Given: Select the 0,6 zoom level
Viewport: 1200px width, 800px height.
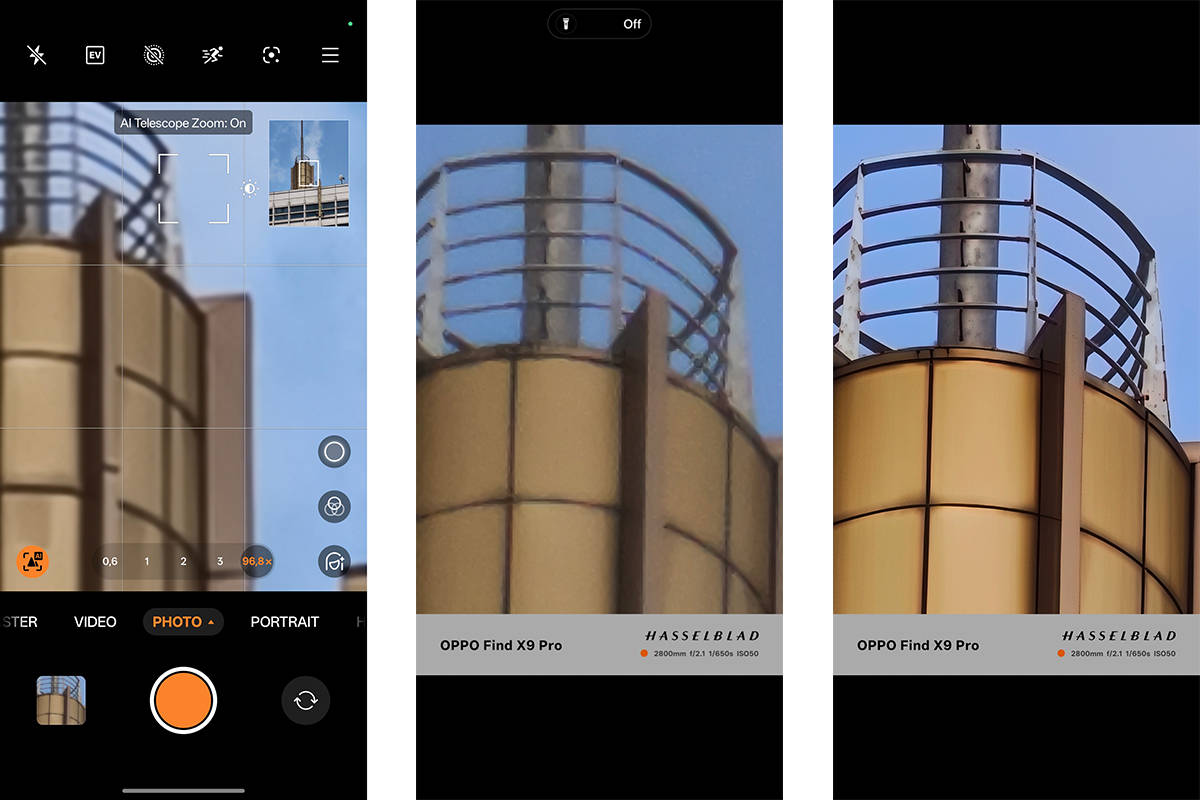Looking at the screenshot, I should (x=109, y=562).
